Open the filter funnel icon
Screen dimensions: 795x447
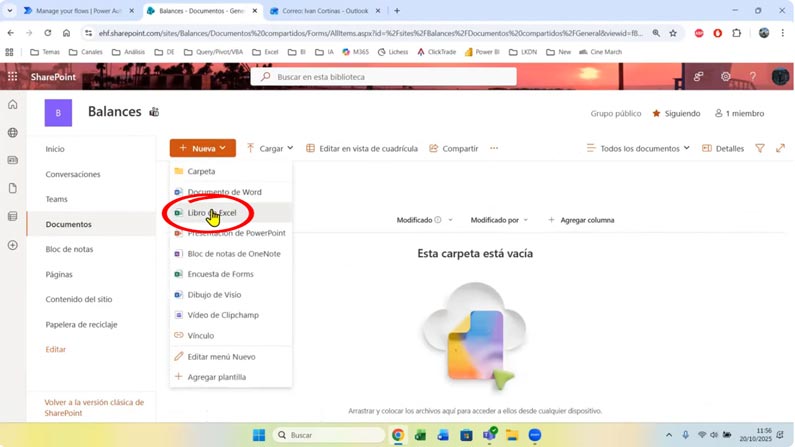click(x=760, y=148)
